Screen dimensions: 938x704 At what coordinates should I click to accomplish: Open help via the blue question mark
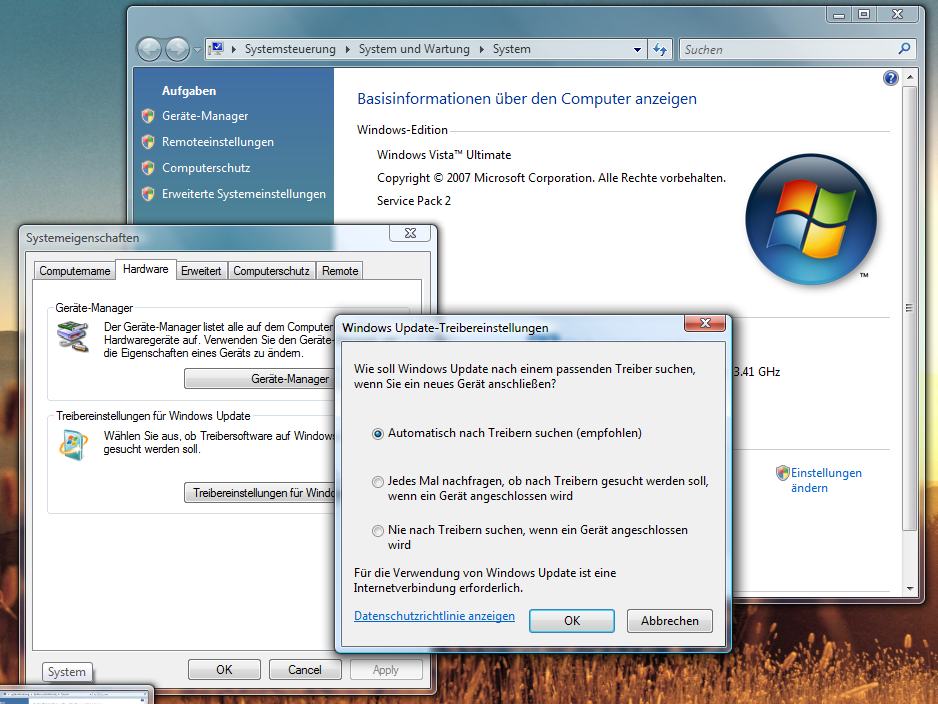click(x=891, y=78)
